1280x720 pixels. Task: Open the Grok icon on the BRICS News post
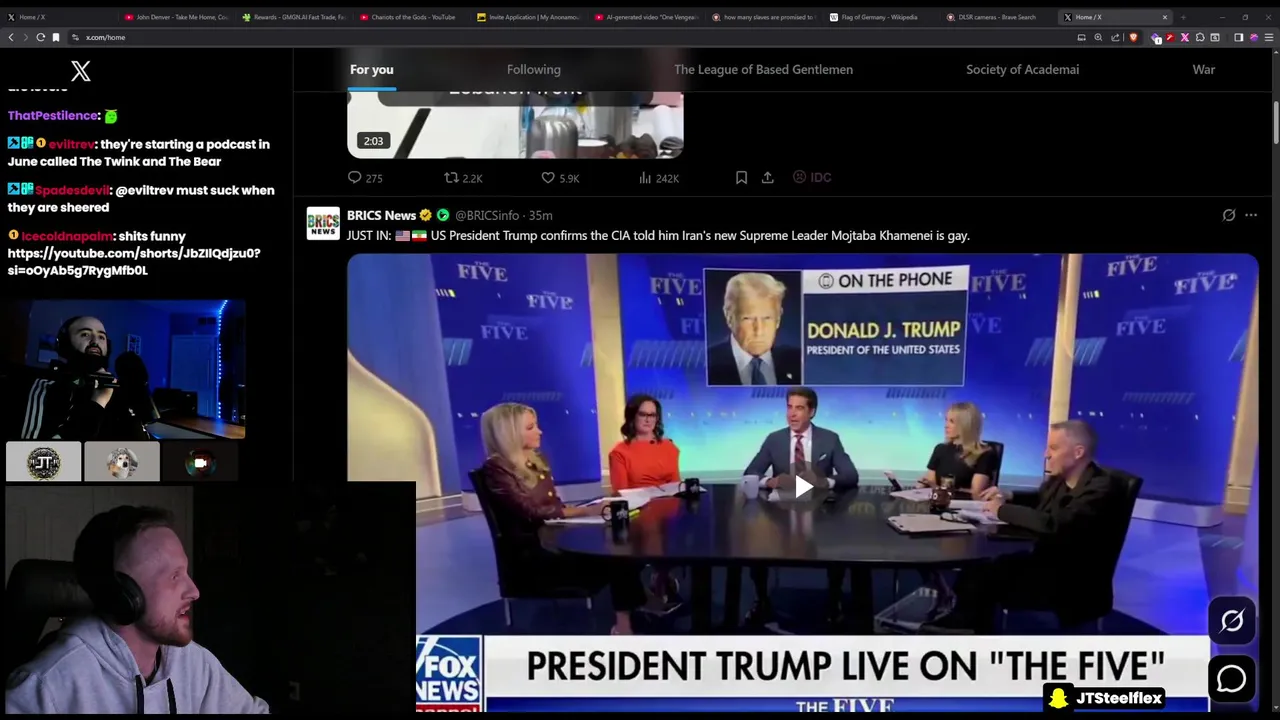[x=1229, y=215]
